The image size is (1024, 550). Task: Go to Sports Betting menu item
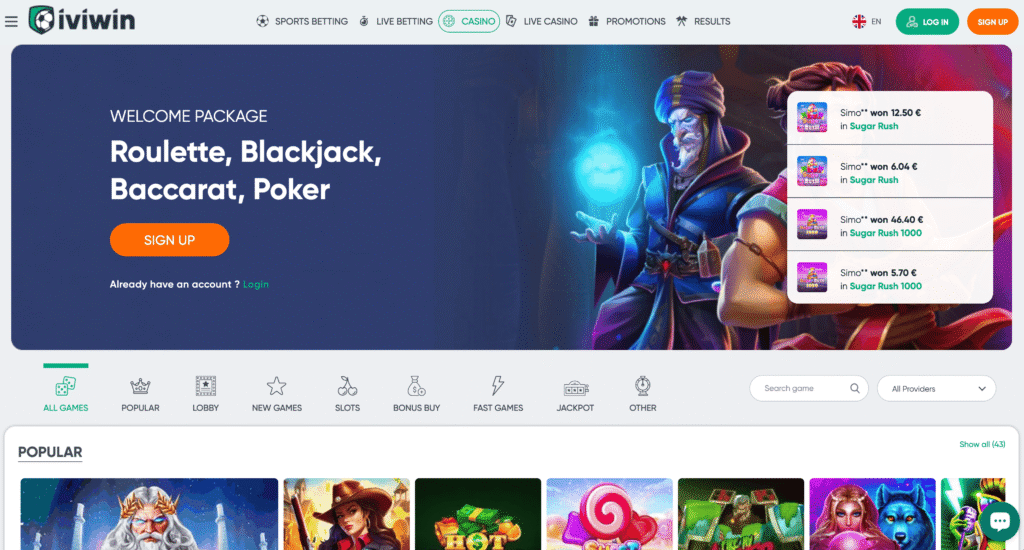pos(302,22)
